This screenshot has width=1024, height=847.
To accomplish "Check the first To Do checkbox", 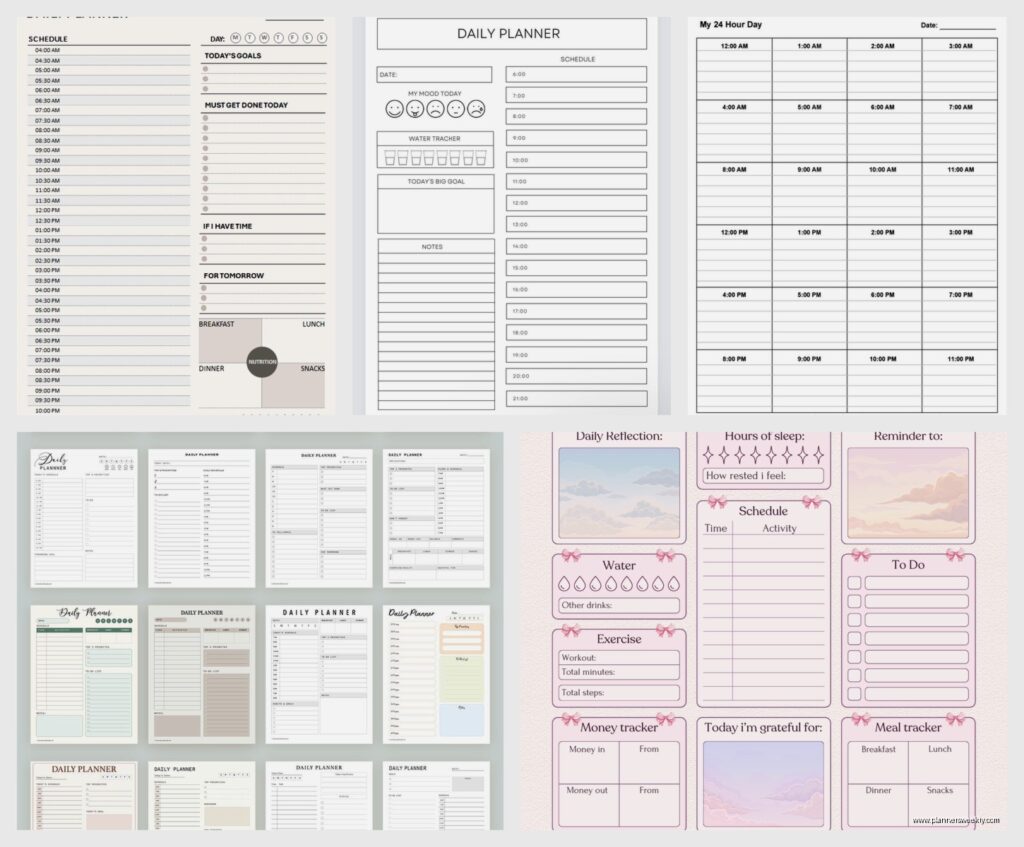I will pyautogui.click(x=854, y=583).
